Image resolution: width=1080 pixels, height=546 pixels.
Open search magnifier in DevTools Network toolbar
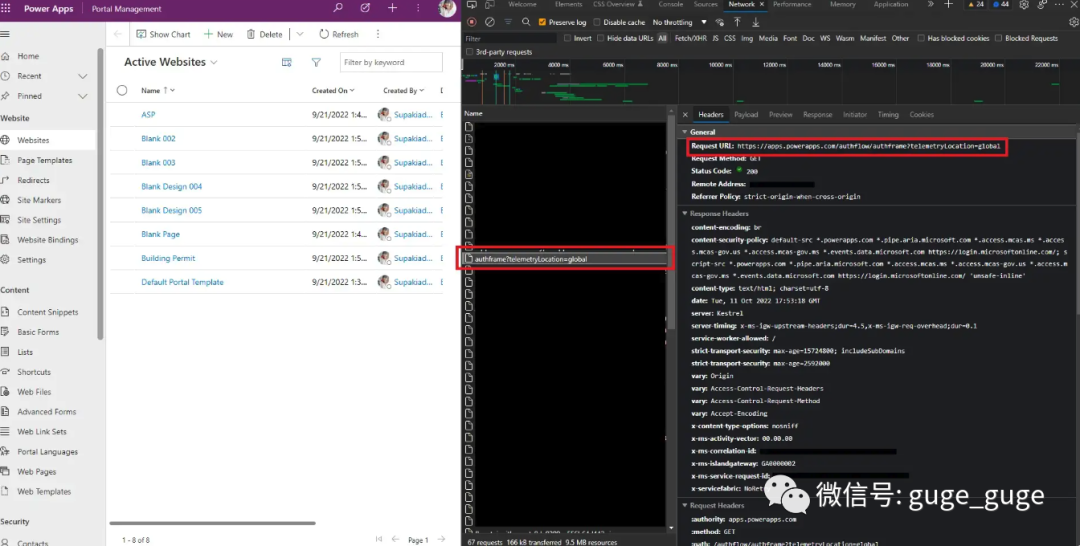click(x=526, y=22)
